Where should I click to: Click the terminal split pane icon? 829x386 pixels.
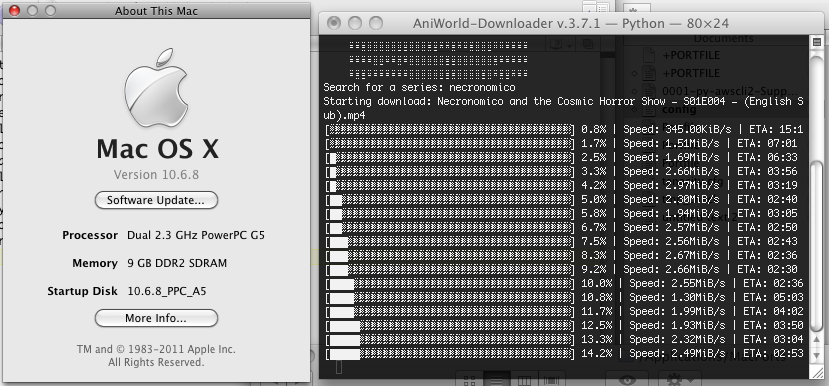click(x=817, y=41)
